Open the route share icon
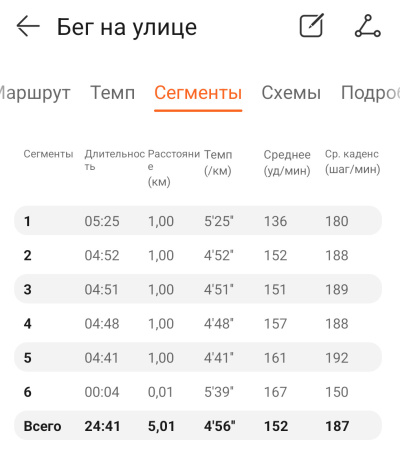Image resolution: width=400 pixels, height=462 pixels. coord(368,26)
